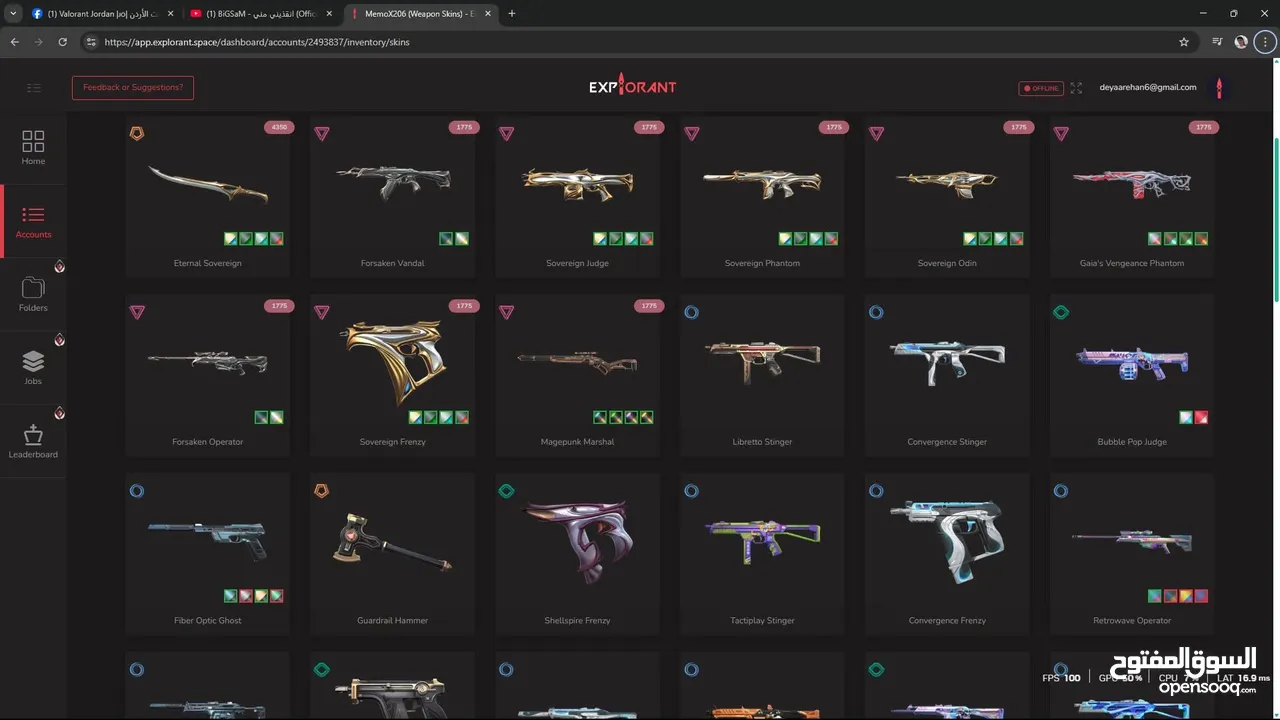
Task: Click the Forsaken Vandal 1775 price badge
Action: tap(464, 127)
